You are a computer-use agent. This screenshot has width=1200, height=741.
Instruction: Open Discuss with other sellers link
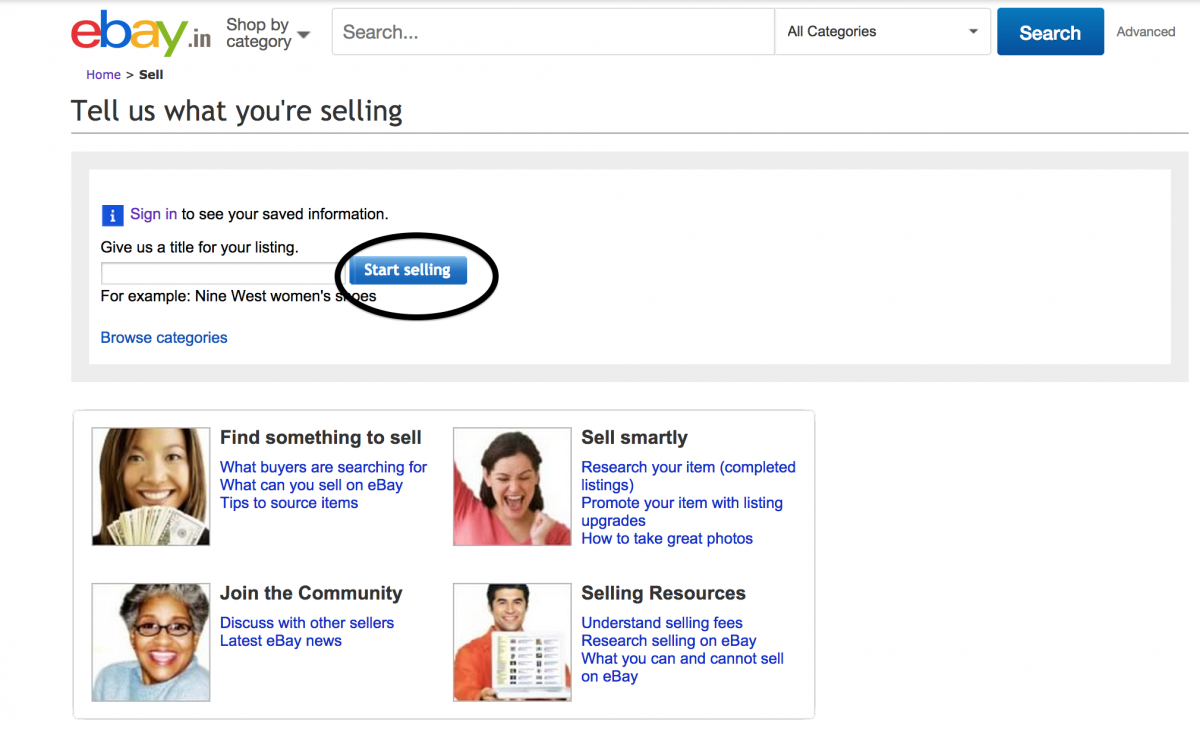[307, 623]
